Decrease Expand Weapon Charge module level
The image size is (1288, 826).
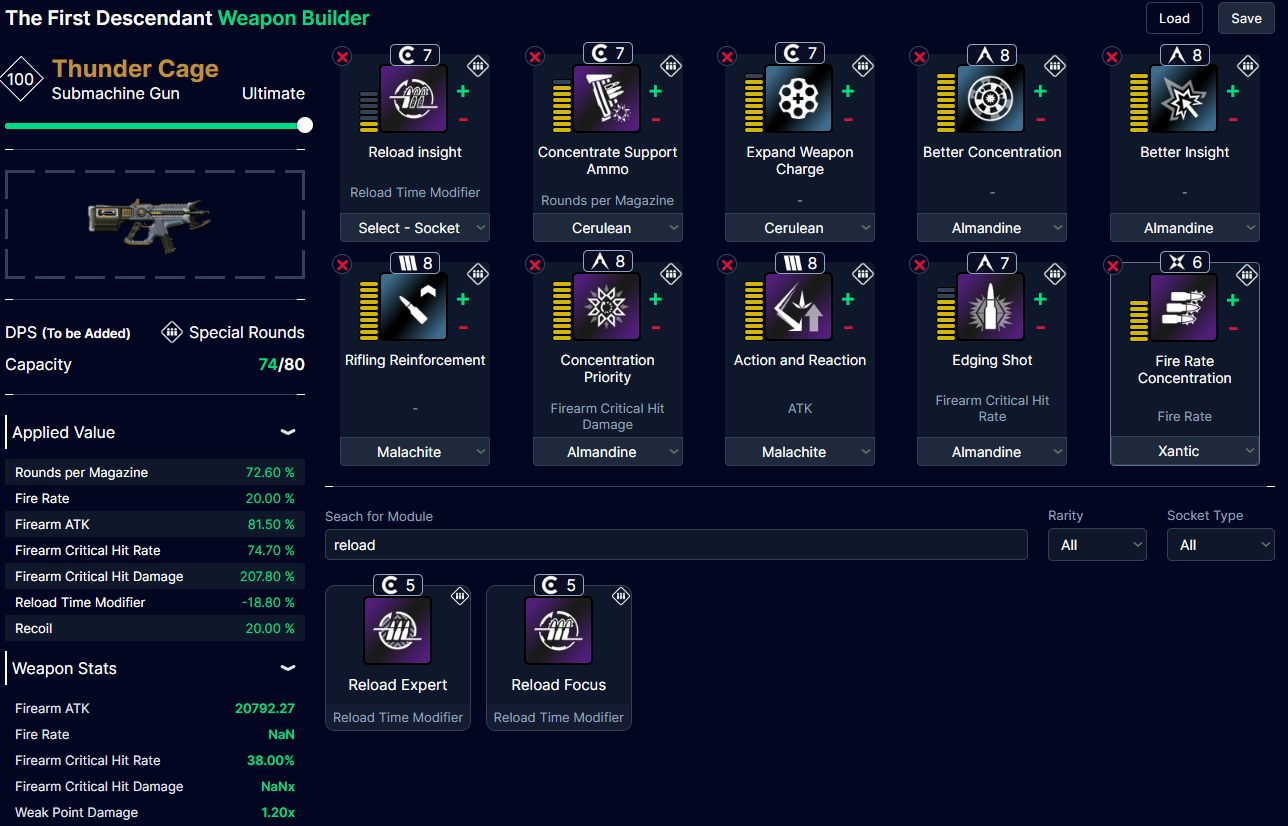click(x=848, y=120)
